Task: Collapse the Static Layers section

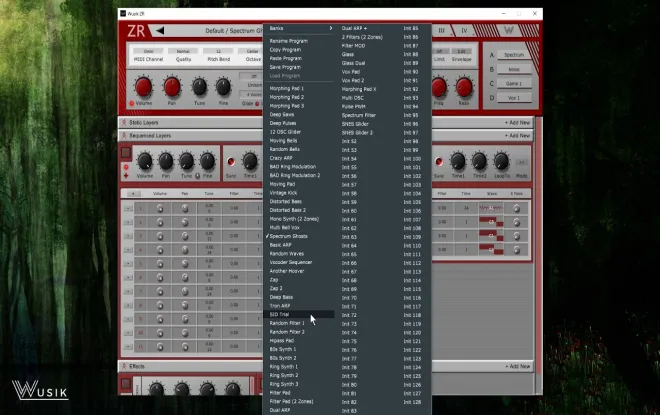Action: 124,122
